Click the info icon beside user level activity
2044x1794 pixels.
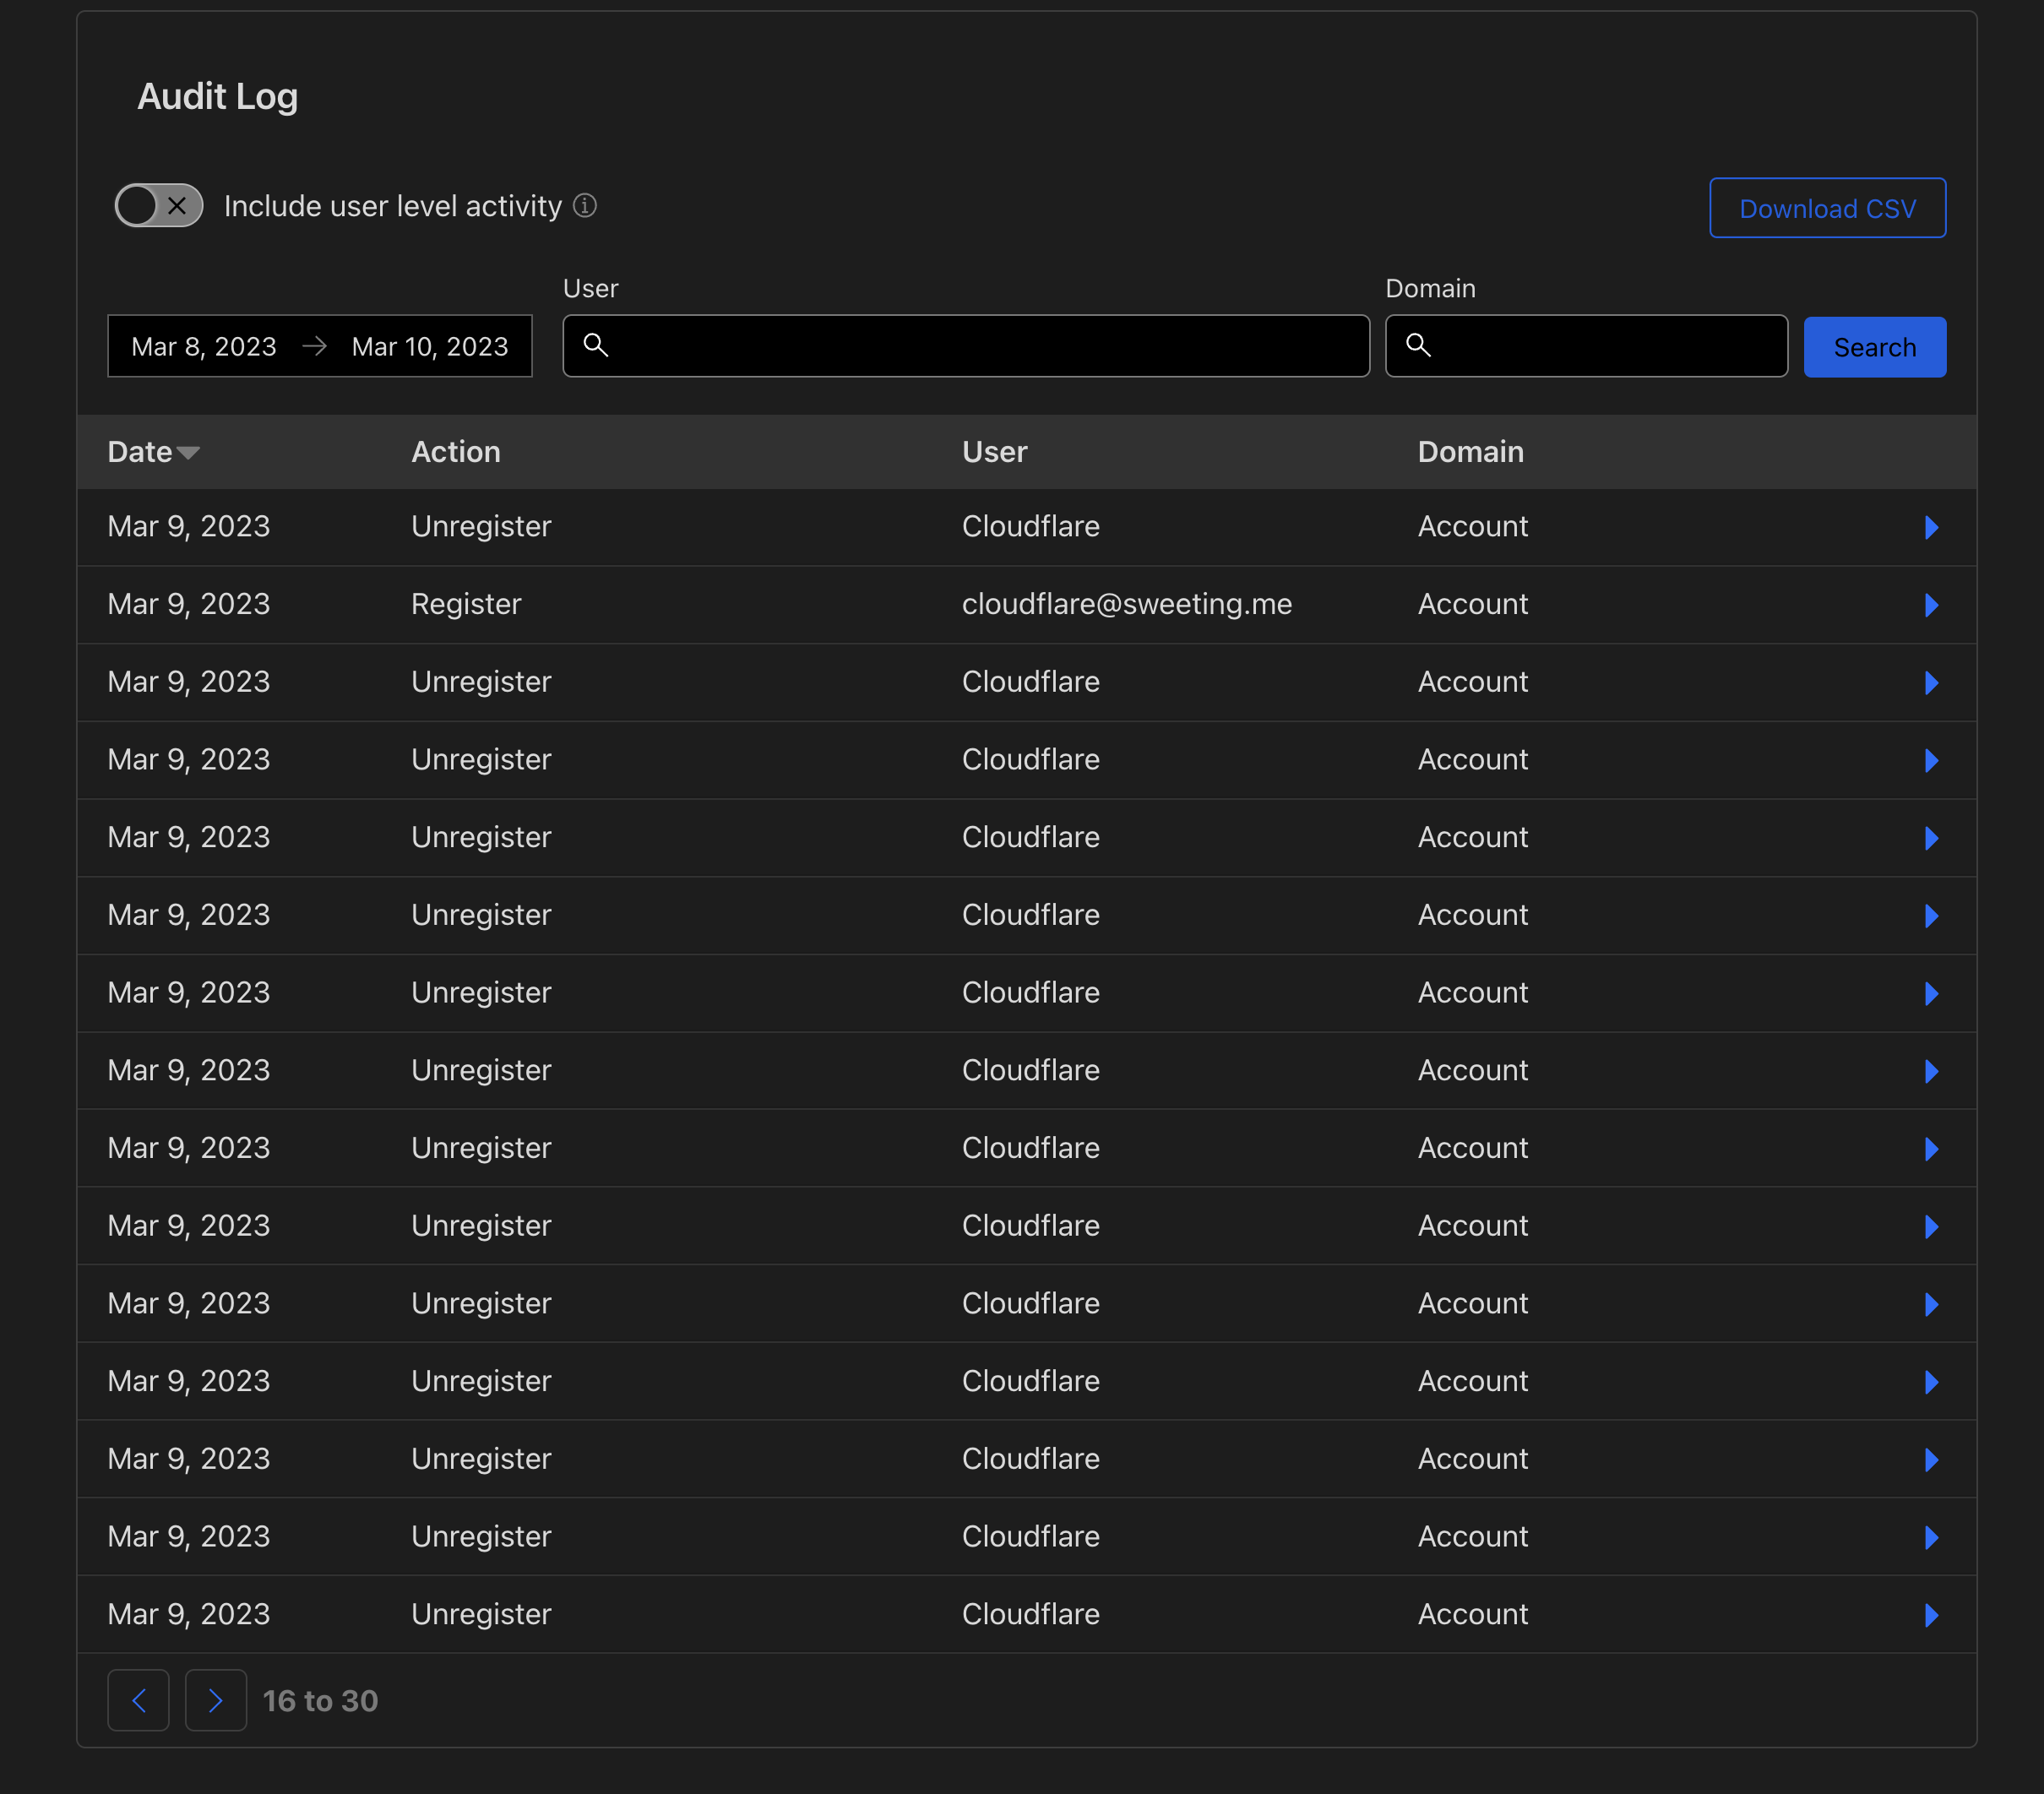click(x=585, y=206)
